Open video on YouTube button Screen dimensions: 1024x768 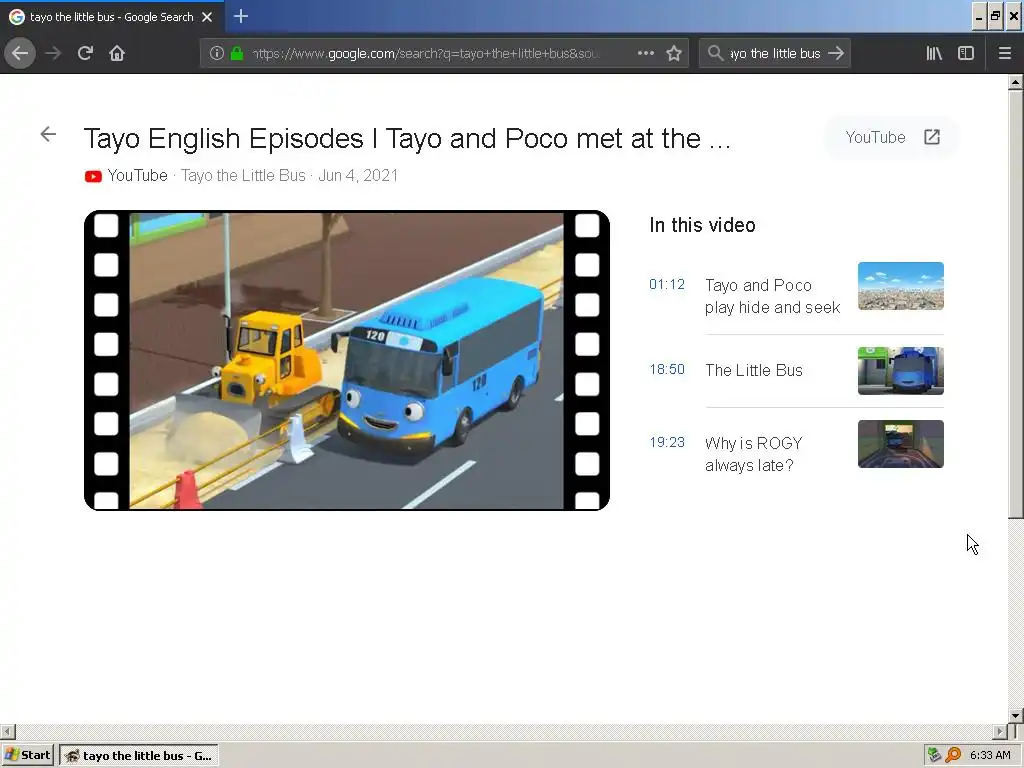click(892, 137)
